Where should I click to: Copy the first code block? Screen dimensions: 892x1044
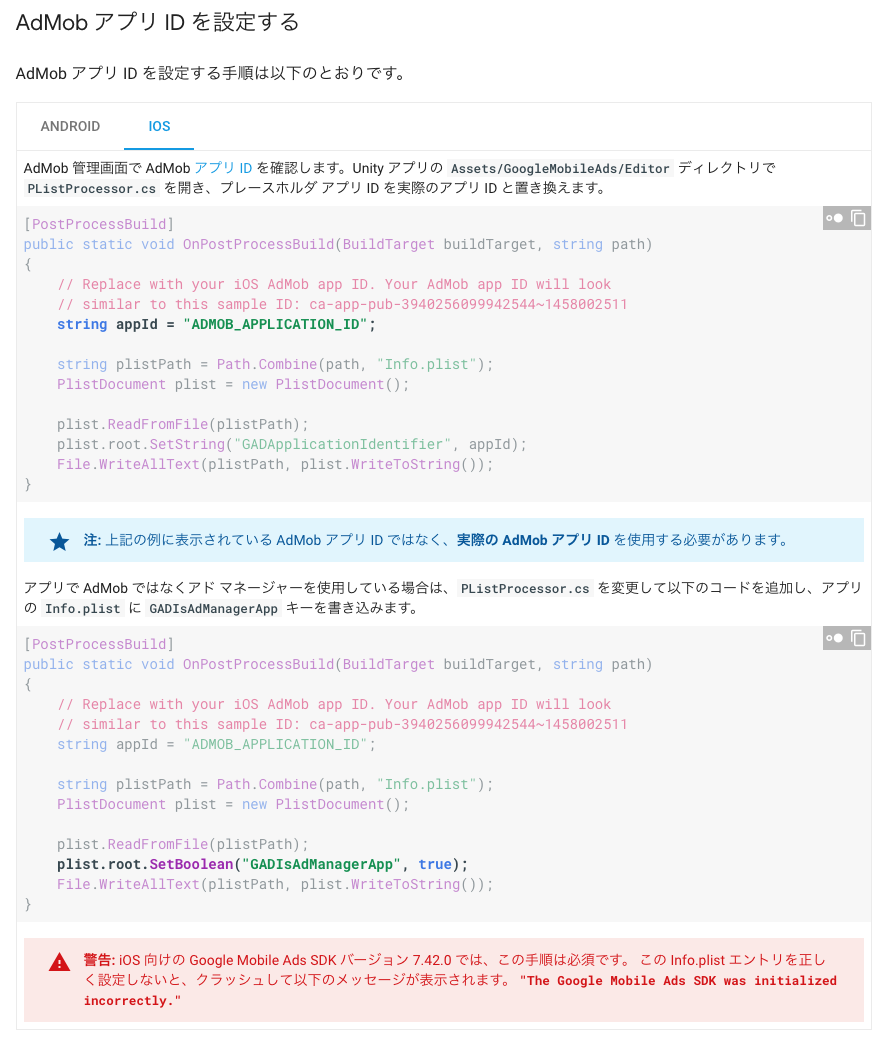[x=859, y=218]
